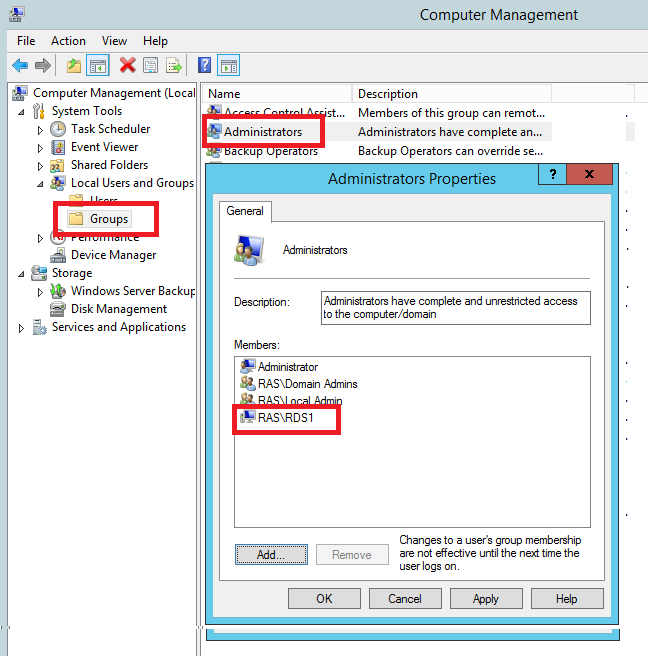
Task: Click the Up one level folder icon
Action: [74, 66]
